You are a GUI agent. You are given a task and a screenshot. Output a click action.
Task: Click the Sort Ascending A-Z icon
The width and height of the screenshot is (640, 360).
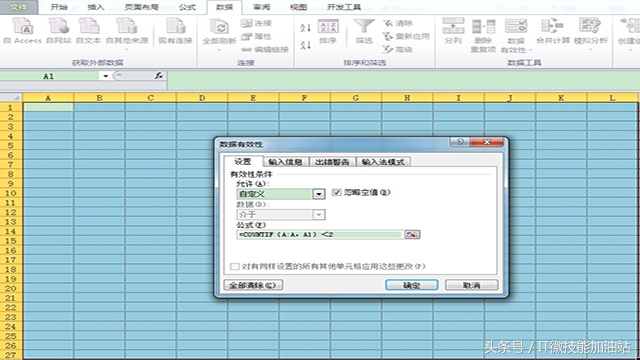tap(305, 28)
